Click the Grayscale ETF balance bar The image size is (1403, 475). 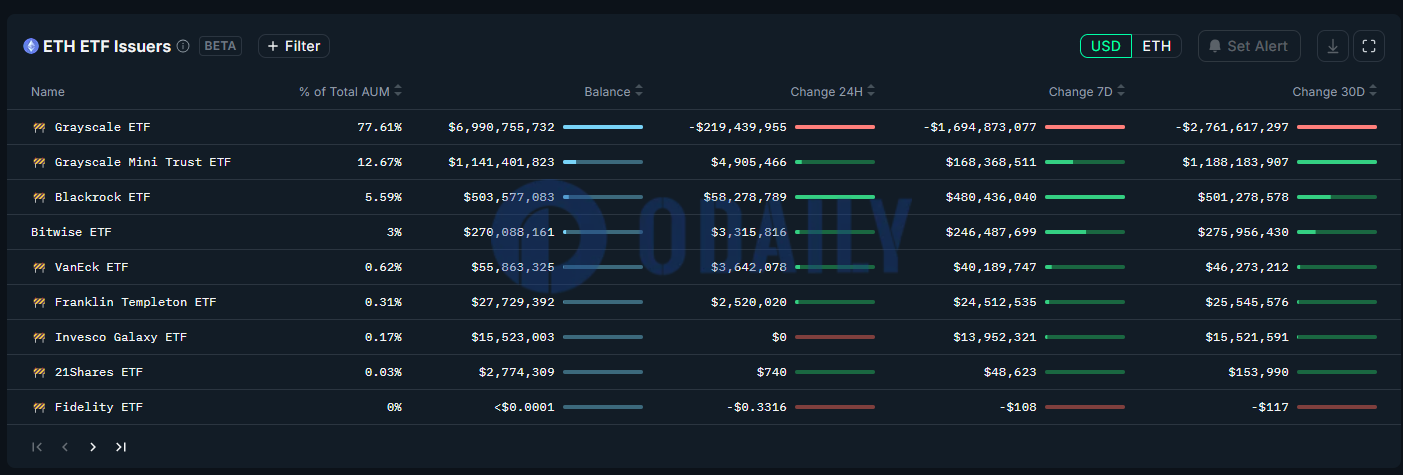click(603, 127)
